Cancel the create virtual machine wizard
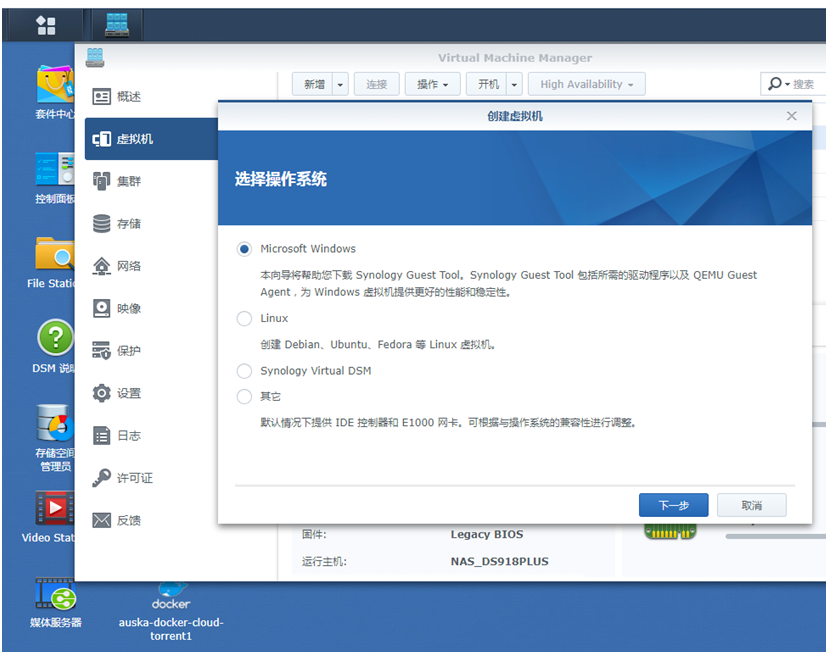828x654 pixels. 751,505
